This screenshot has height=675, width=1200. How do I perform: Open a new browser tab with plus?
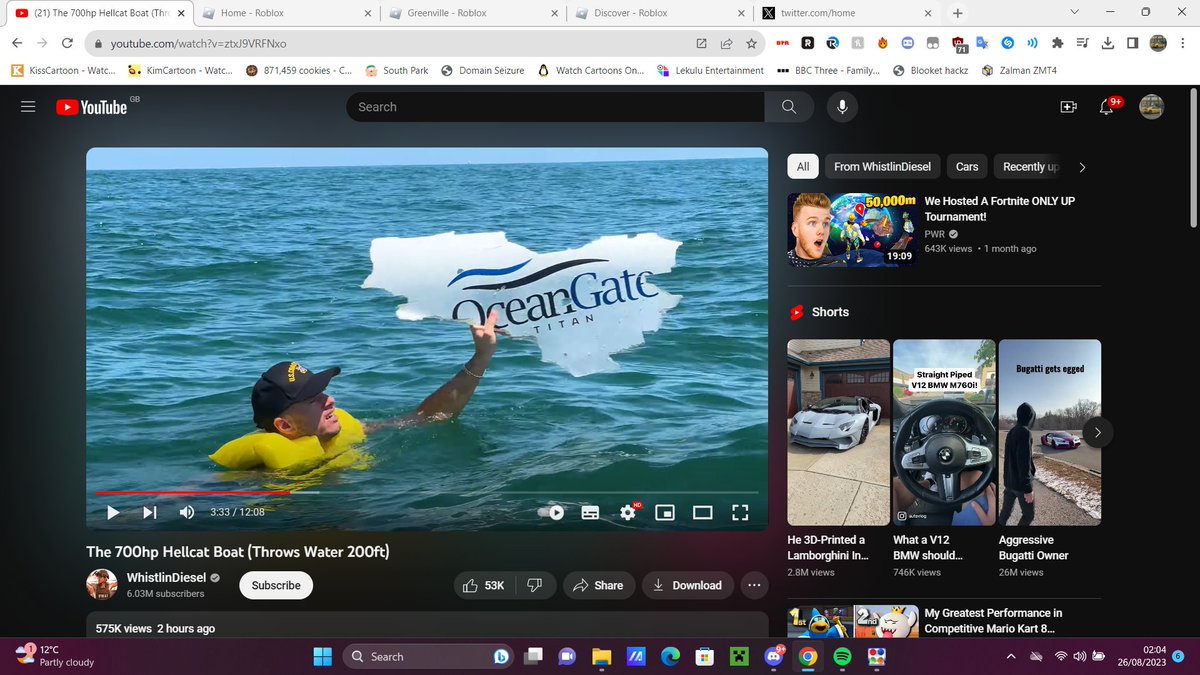point(958,13)
